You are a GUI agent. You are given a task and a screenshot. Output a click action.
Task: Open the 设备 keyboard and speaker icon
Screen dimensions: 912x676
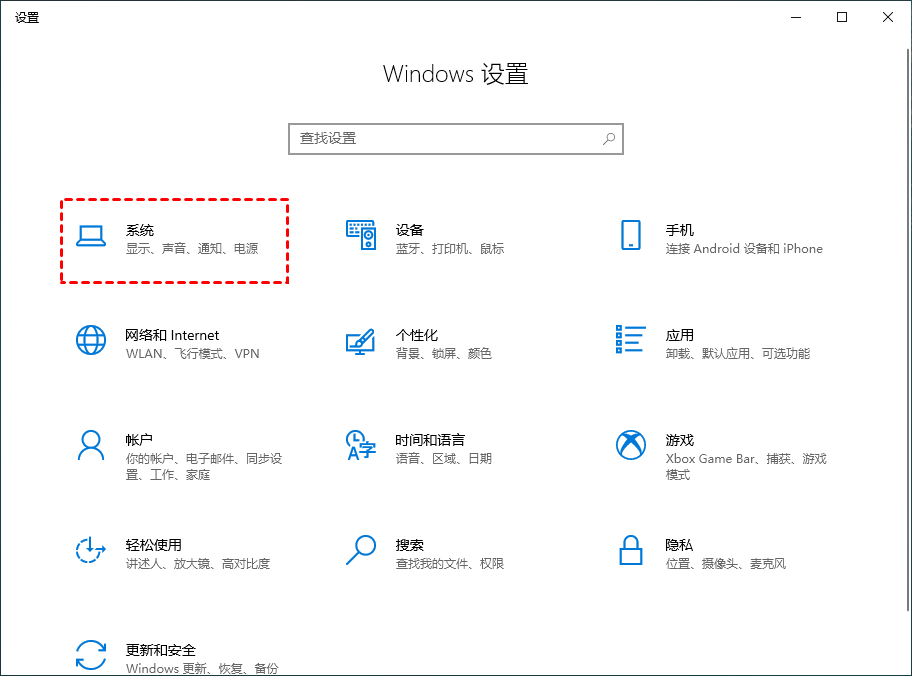361,235
